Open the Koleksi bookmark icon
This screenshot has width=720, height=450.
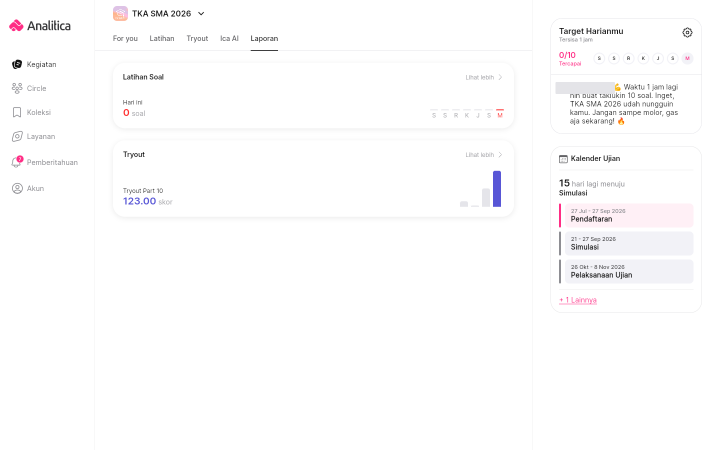click(x=17, y=112)
